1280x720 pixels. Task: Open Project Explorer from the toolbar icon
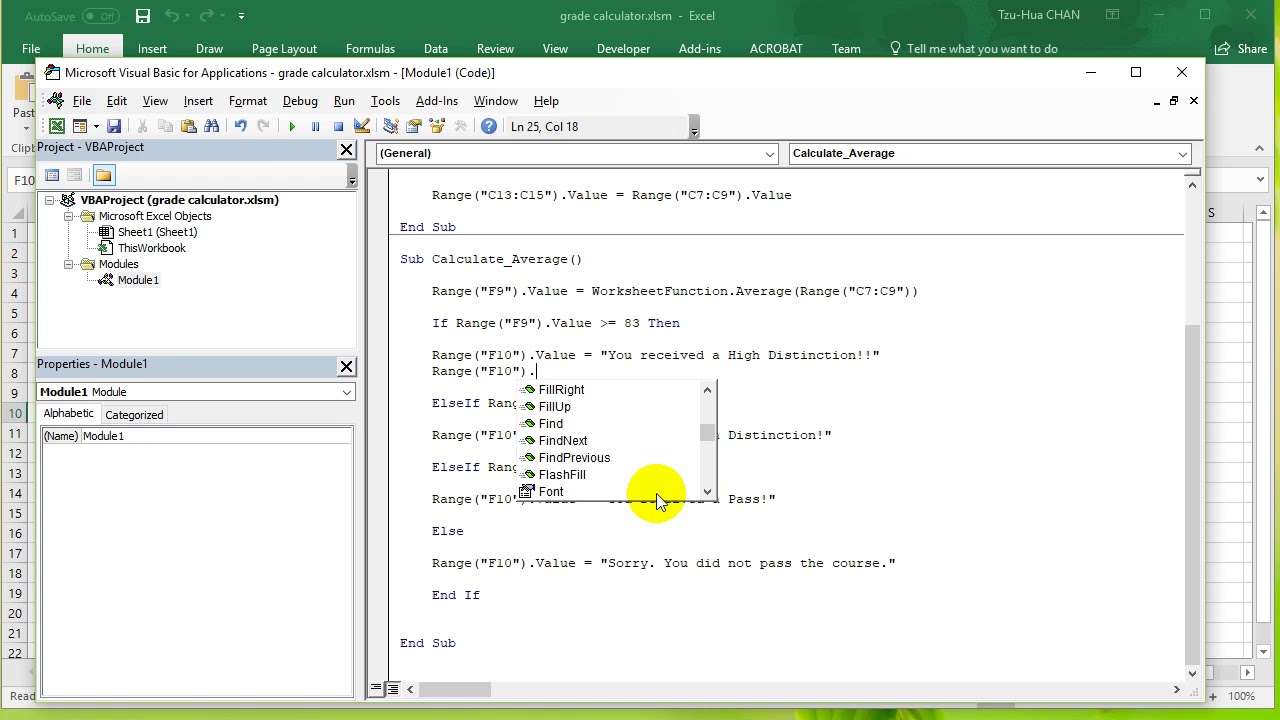coord(391,126)
